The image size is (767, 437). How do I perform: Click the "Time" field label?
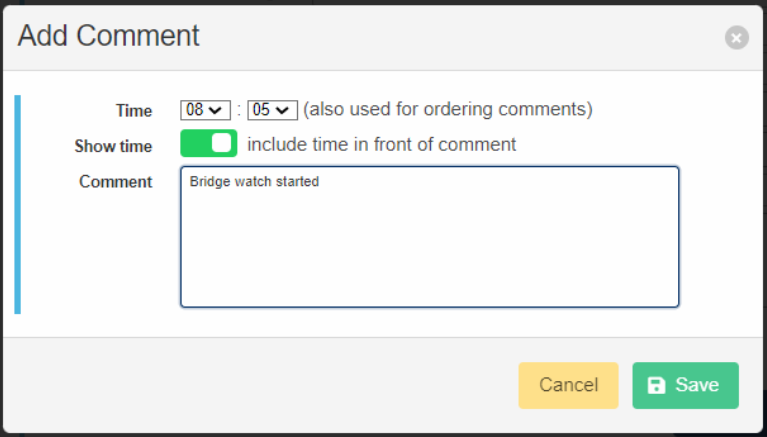pyautogui.click(x=134, y=111)
